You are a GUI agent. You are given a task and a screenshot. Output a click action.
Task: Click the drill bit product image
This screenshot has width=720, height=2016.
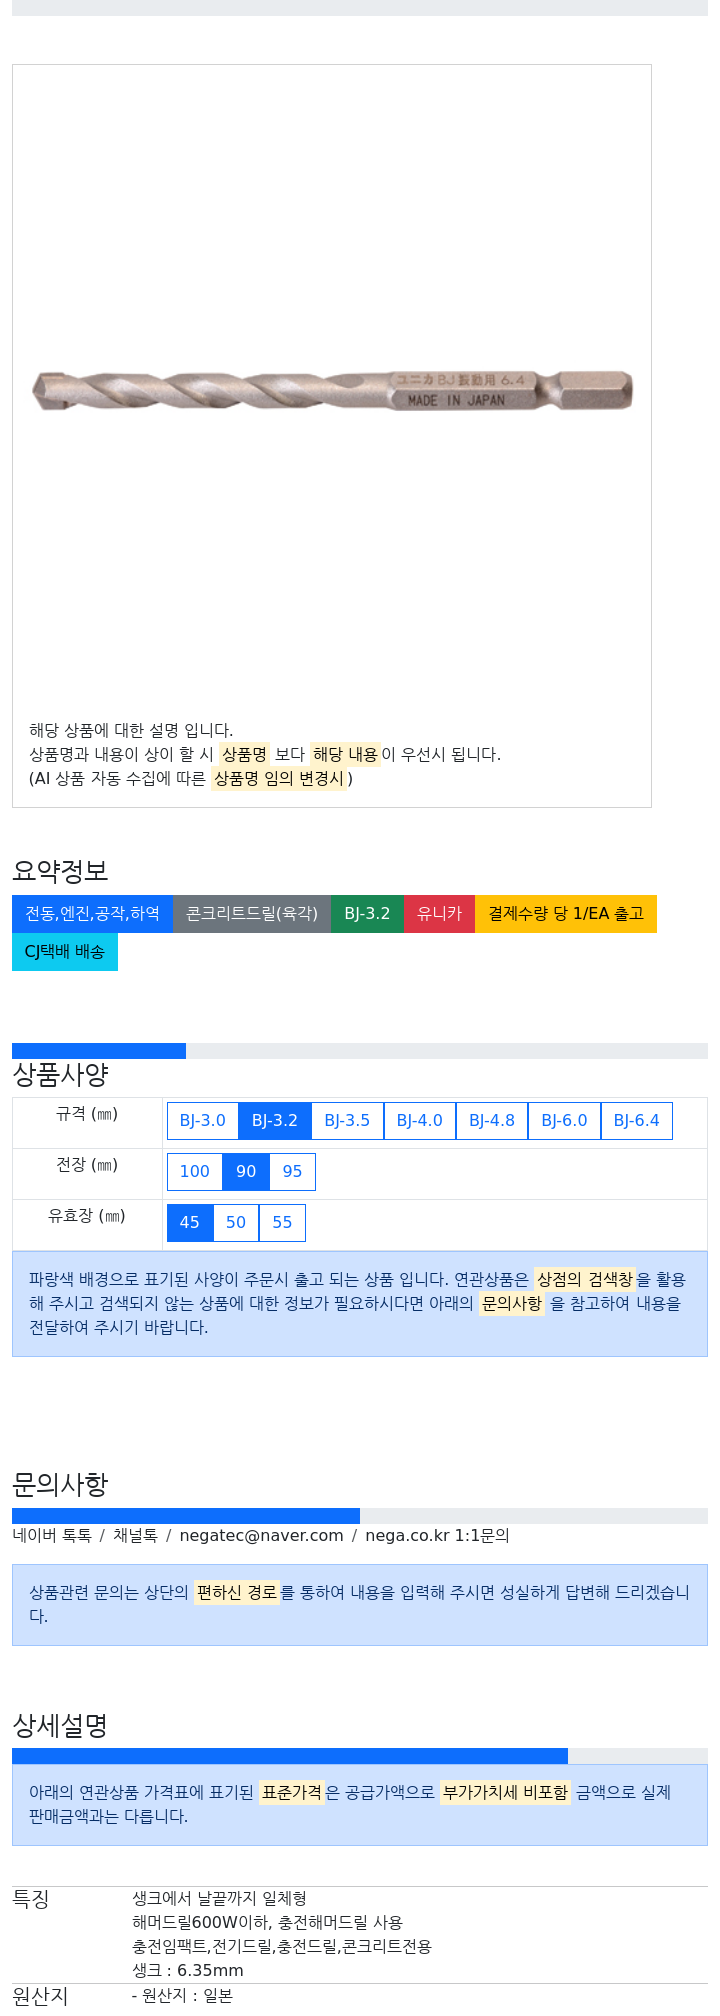click(x=332, y=391)
